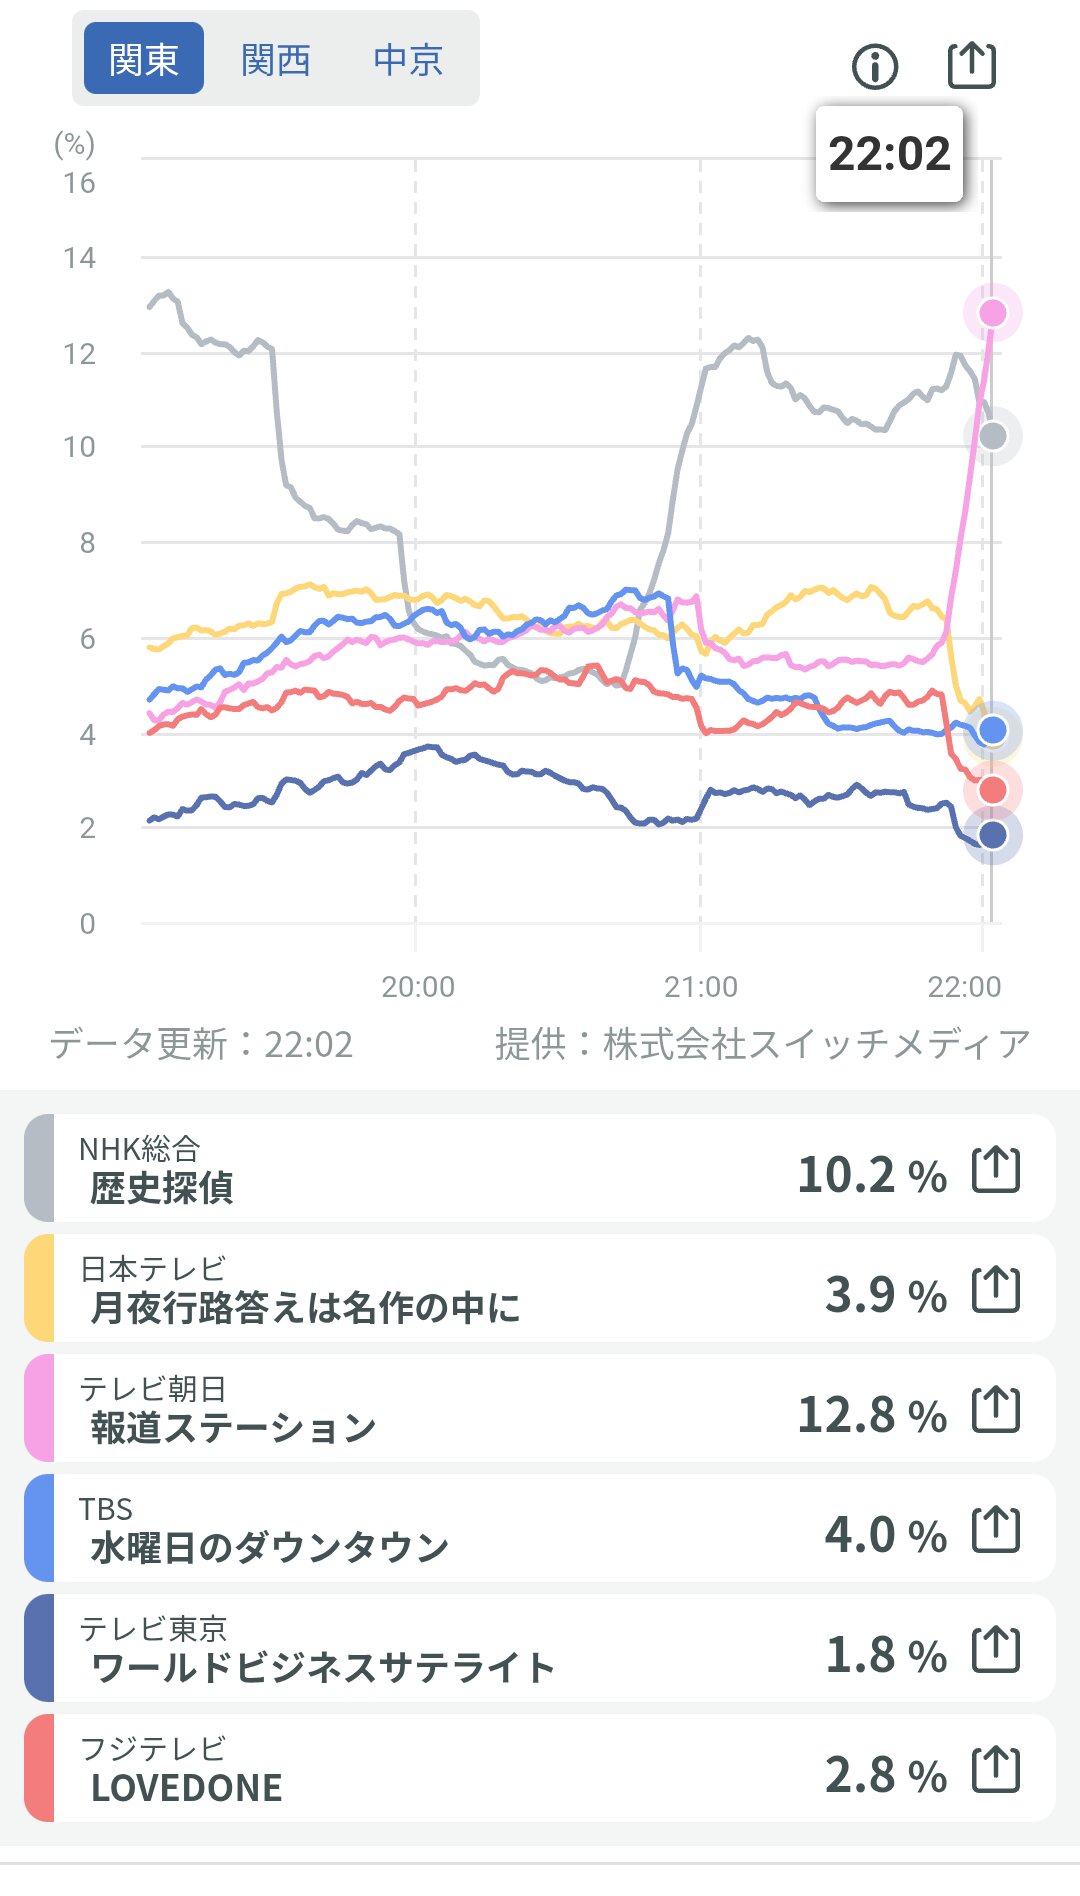Share the テレビ朝日 報道ステーション rating
The width and height of the screenshot is (1080, 1896).
tap(996, 1410)
